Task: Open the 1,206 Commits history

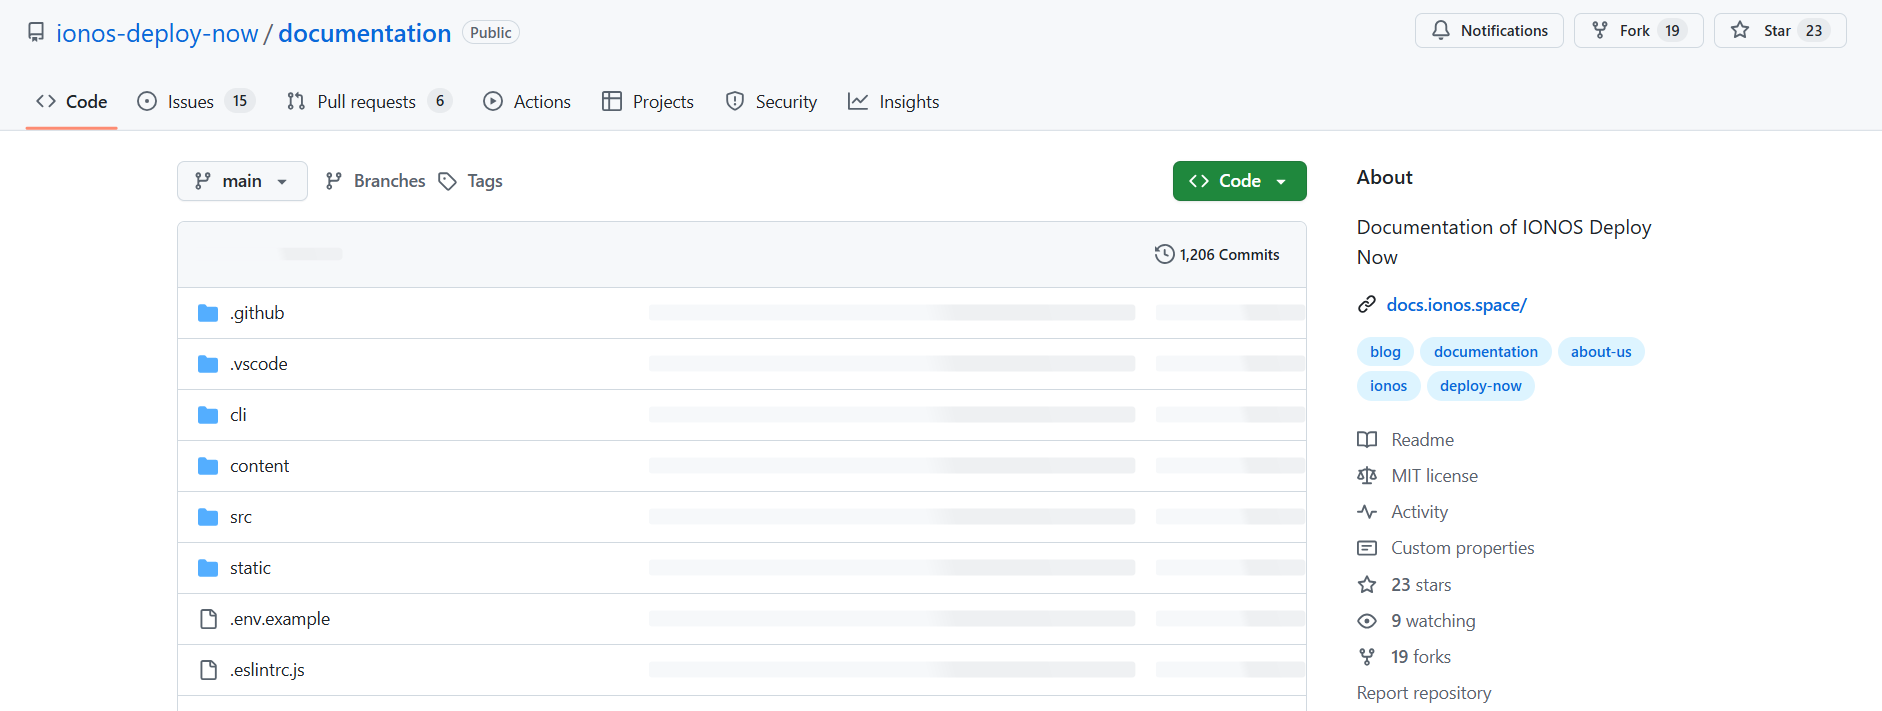Action: click(1217, 255)
